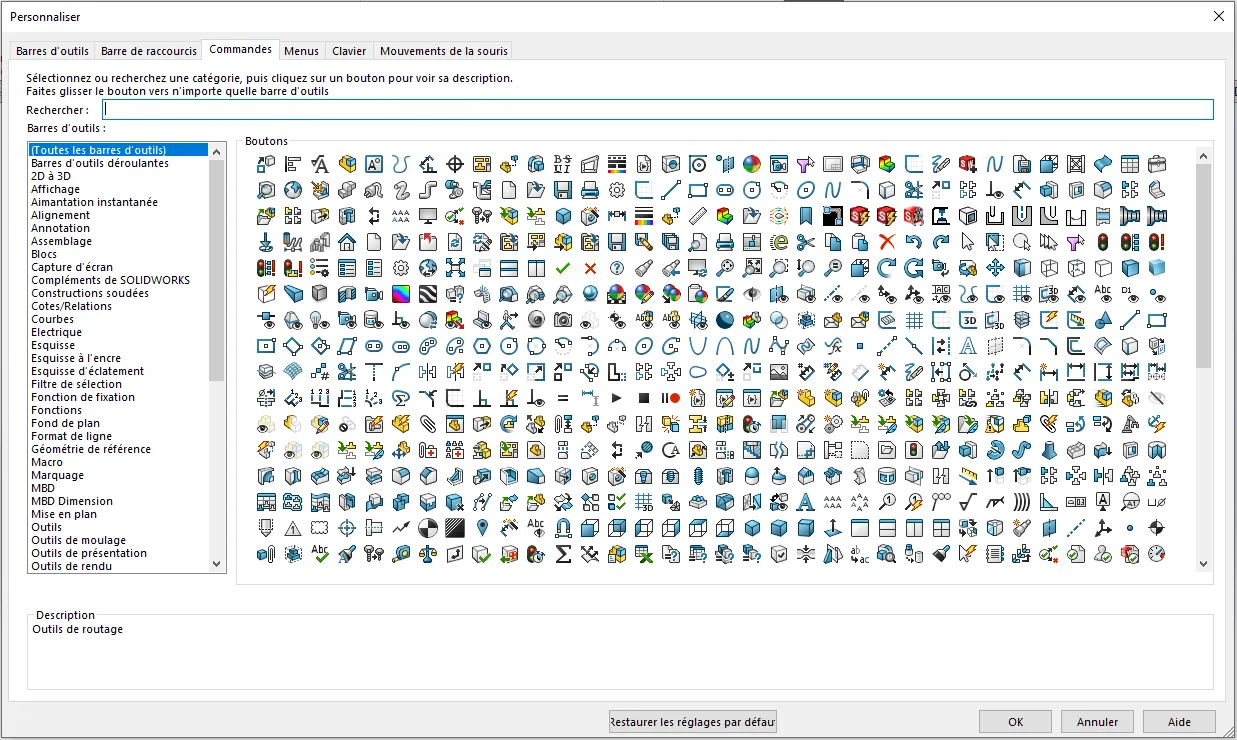
Task: Select the Commandes tab
Action: [x=240, y=49]
